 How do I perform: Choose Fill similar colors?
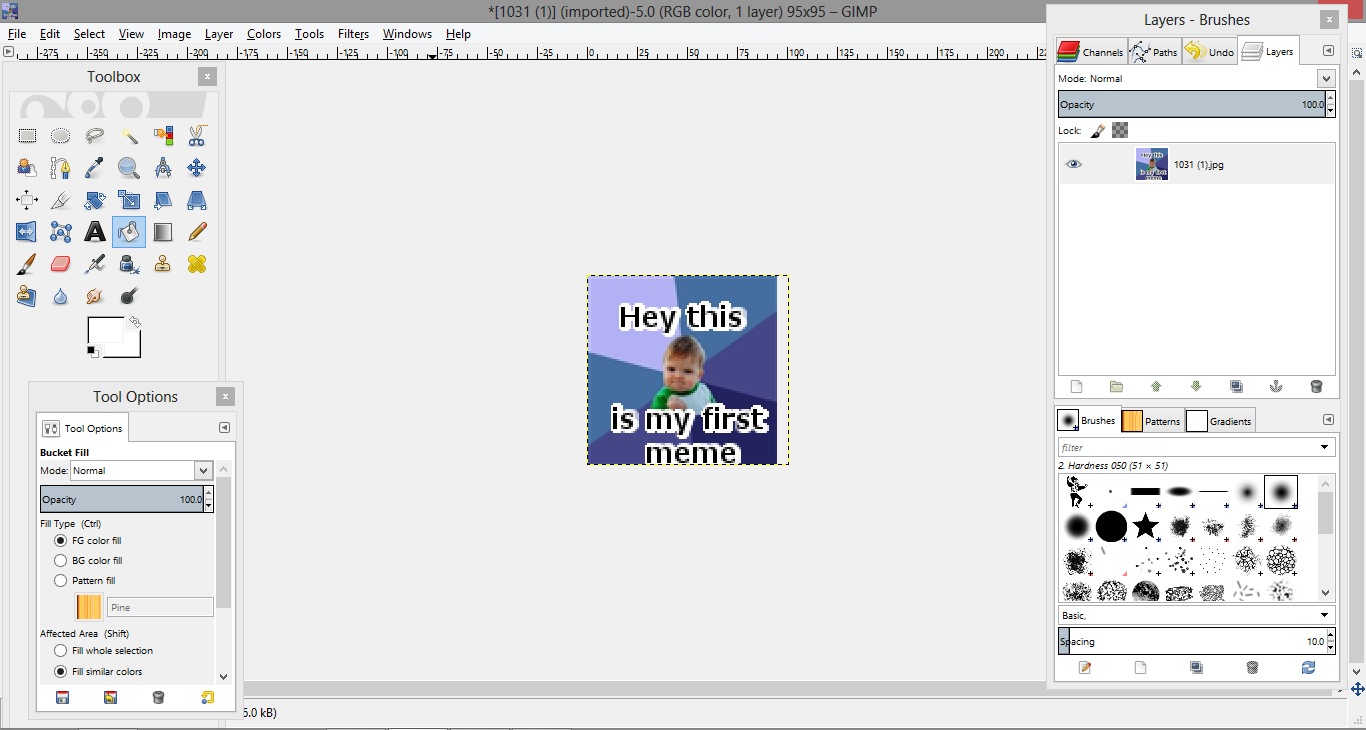pos(61,672)
